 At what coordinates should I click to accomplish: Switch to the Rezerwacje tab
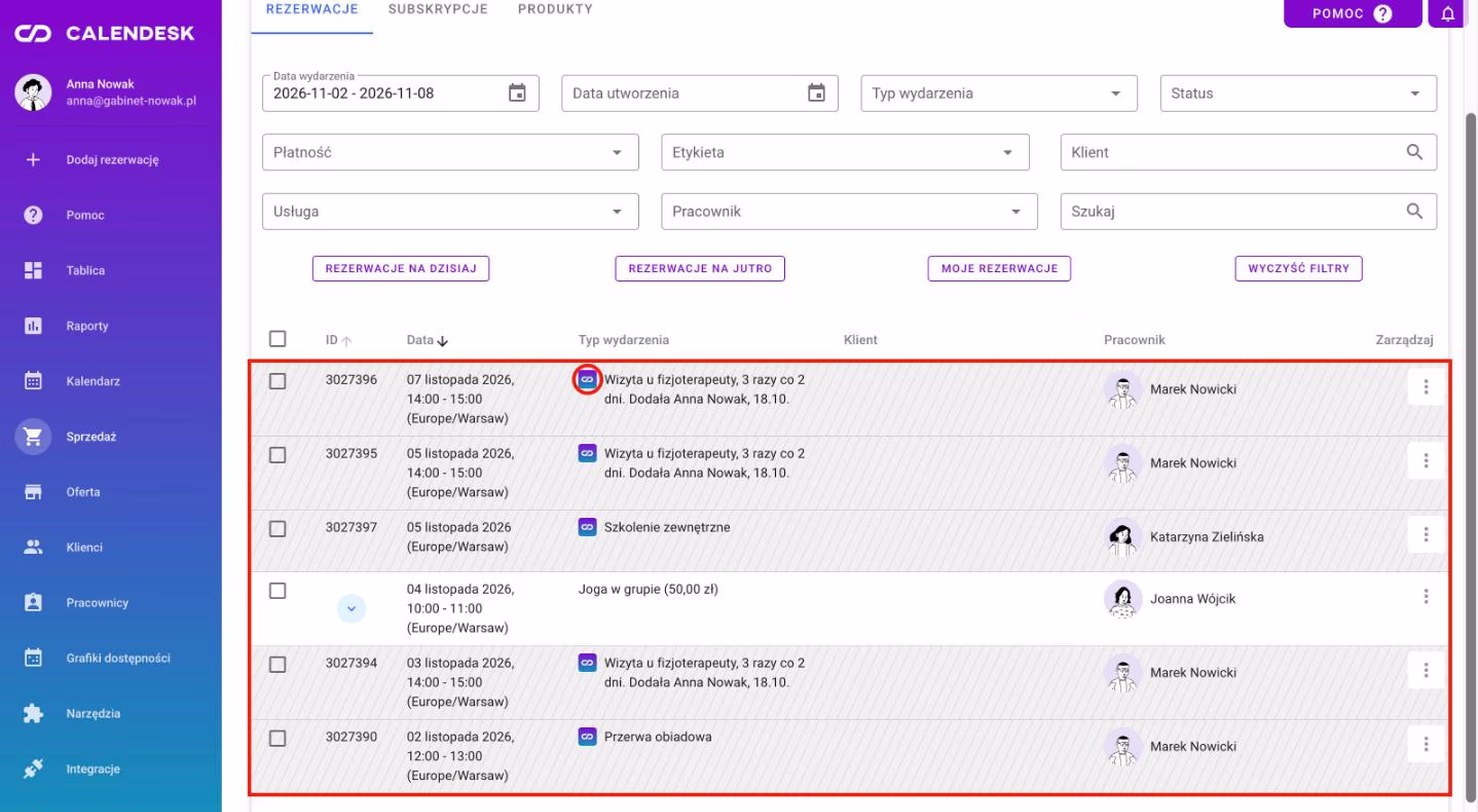311,10
